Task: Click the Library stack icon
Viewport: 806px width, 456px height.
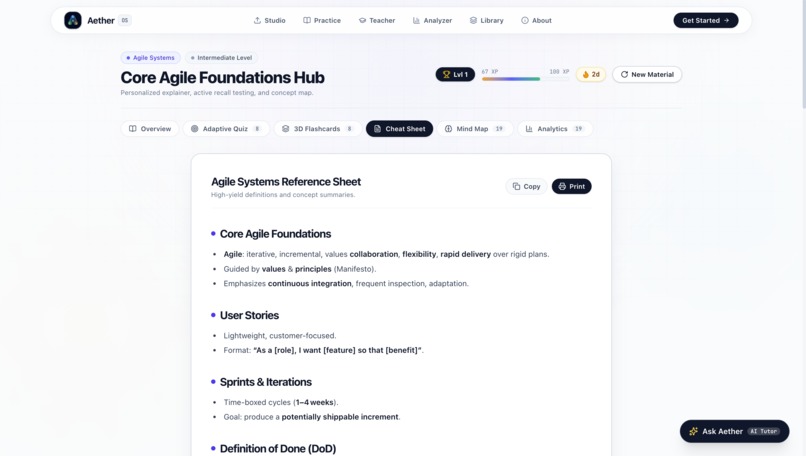Action: (473, 21)
